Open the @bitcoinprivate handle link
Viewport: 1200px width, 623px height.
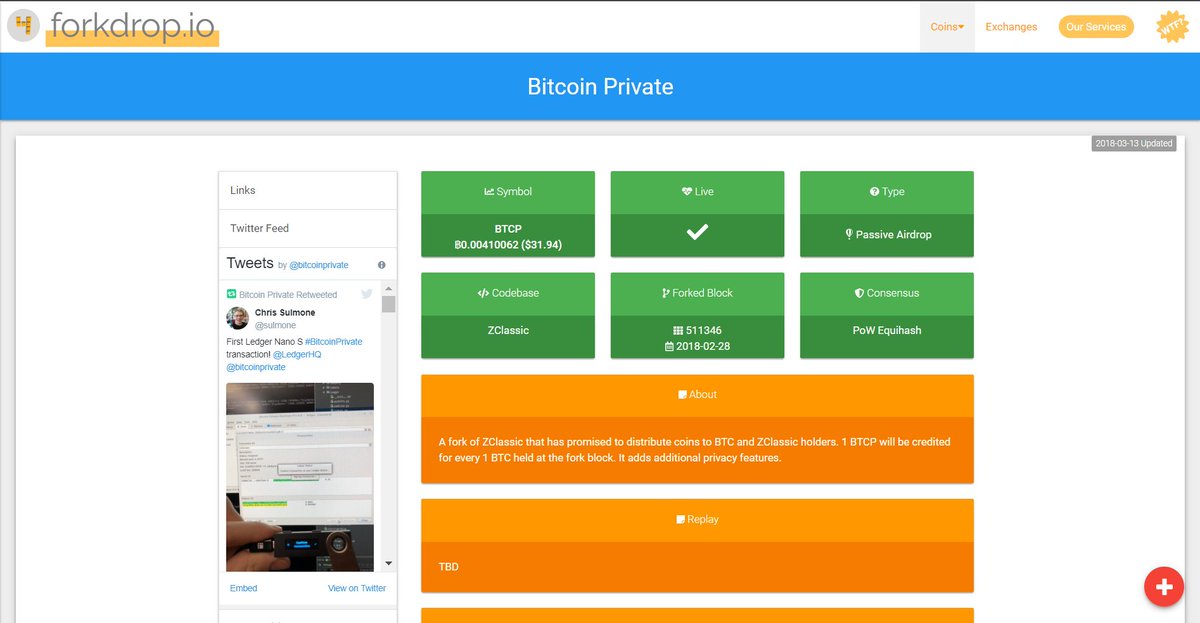pyautogui.click(x=319, y=265)
